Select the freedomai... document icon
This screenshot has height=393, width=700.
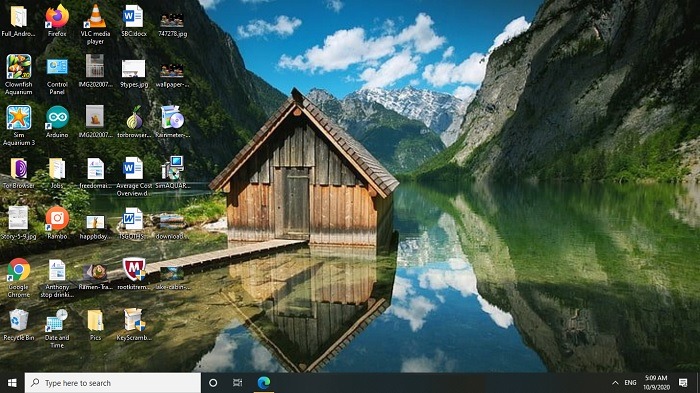pyautogui.click(x=95, y=173)
